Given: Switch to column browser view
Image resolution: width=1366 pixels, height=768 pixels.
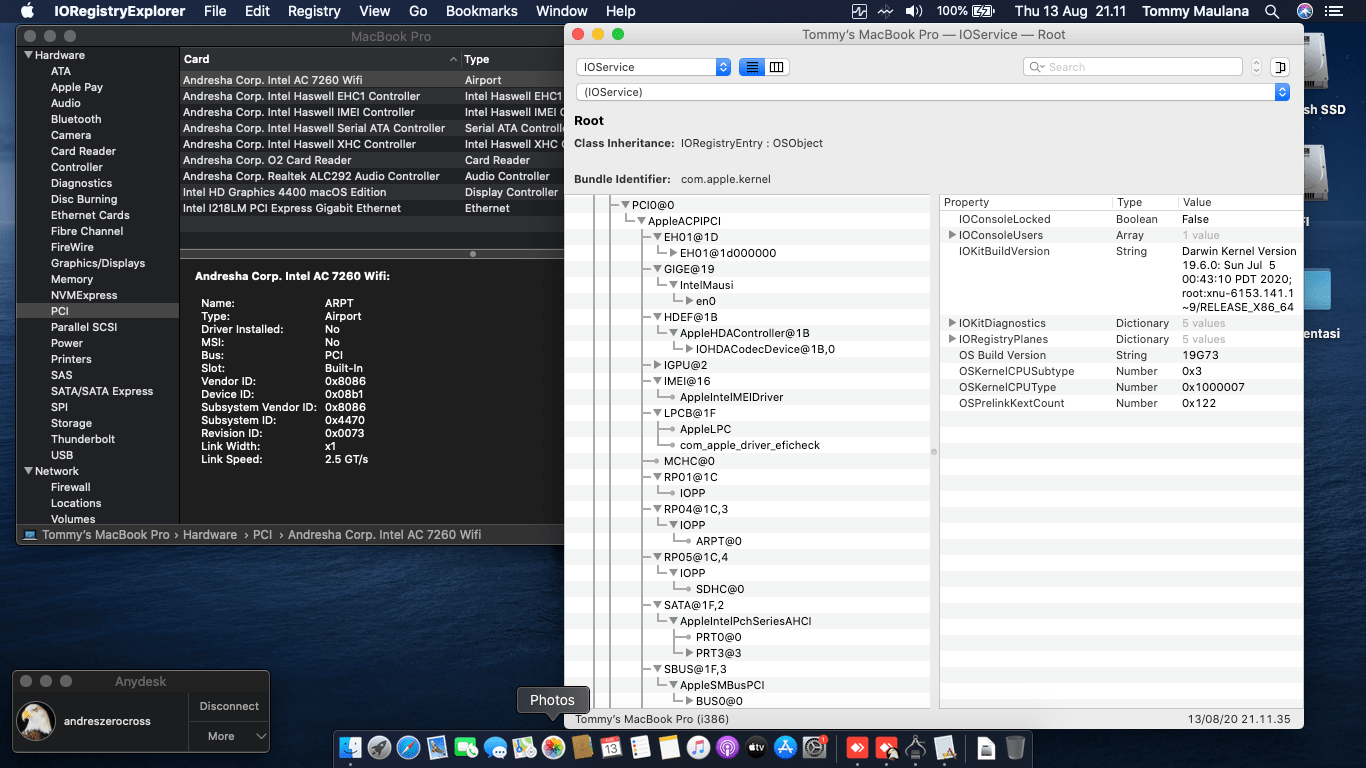Looking at the screenshot, I should pos(777,67).
